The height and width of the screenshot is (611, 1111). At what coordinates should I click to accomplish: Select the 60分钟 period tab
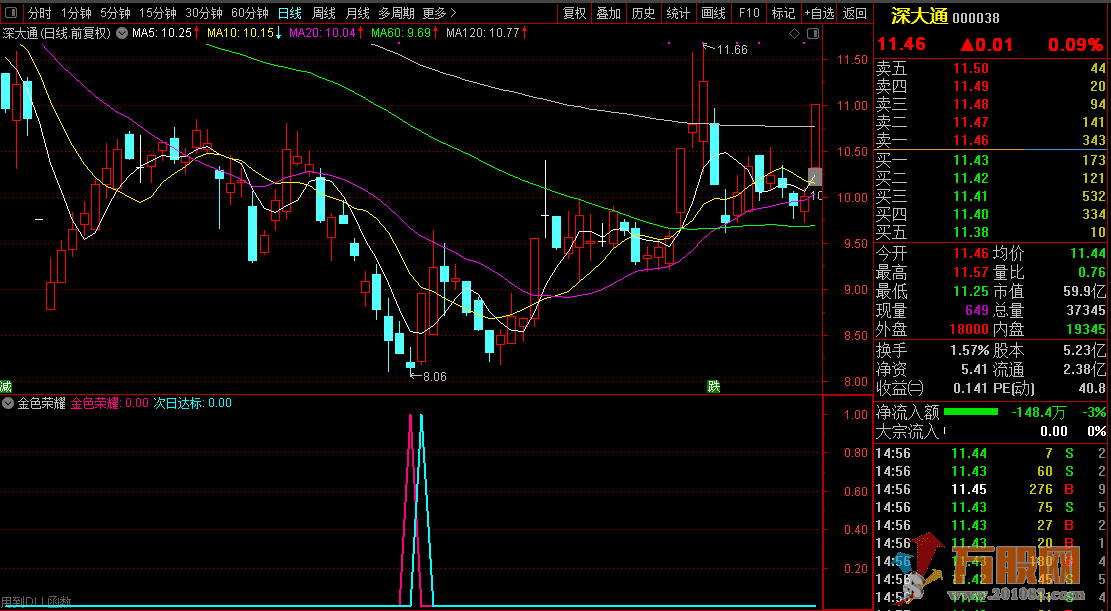pyautogui.click(x=250, y=13)
